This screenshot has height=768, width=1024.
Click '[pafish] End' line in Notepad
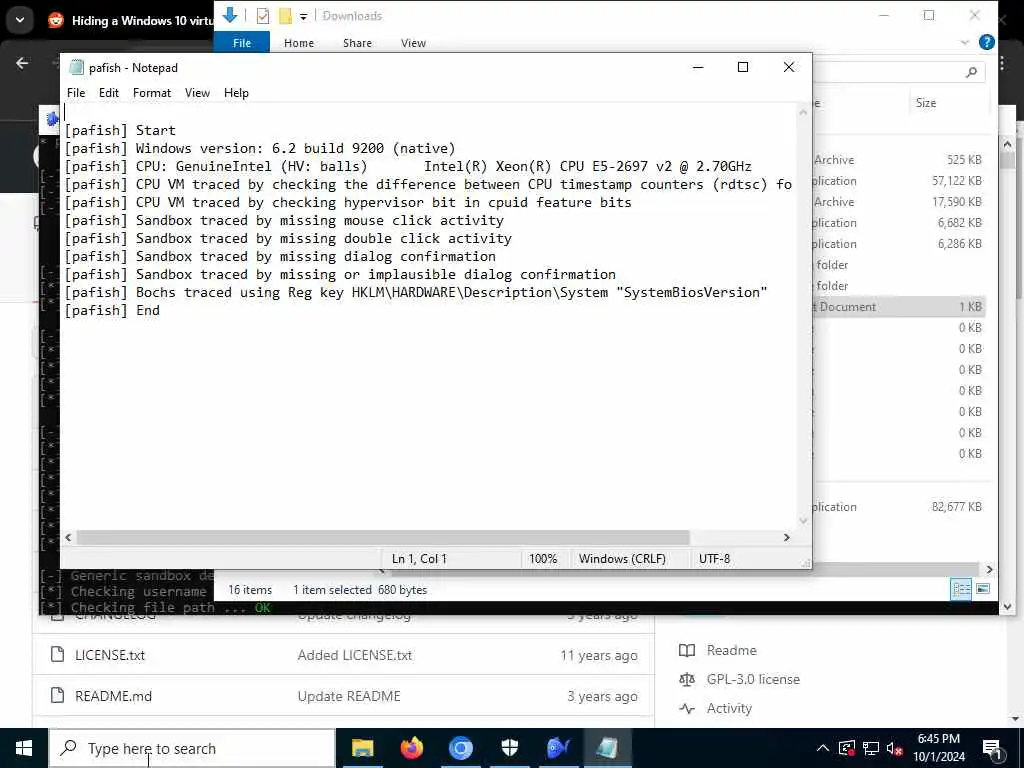click(112, 310)
